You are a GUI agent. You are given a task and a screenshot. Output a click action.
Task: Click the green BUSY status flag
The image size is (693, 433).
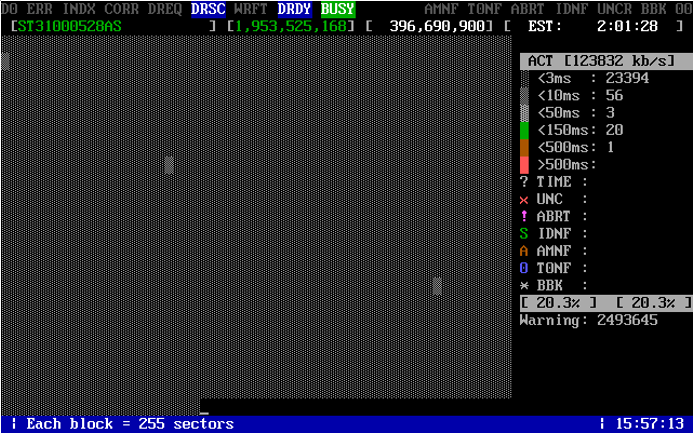click(x=338, y=9)
